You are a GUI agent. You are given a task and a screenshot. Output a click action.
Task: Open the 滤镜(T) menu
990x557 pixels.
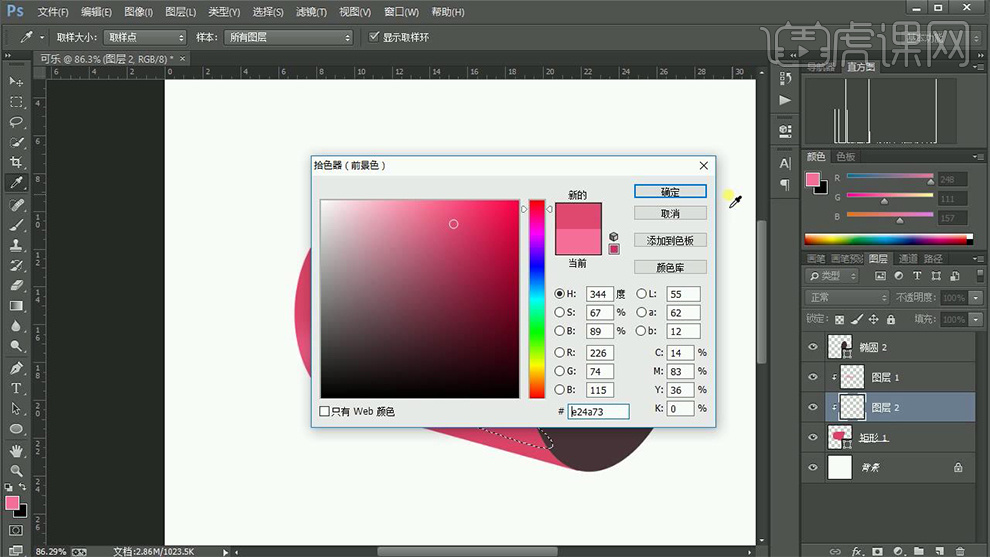311,12
